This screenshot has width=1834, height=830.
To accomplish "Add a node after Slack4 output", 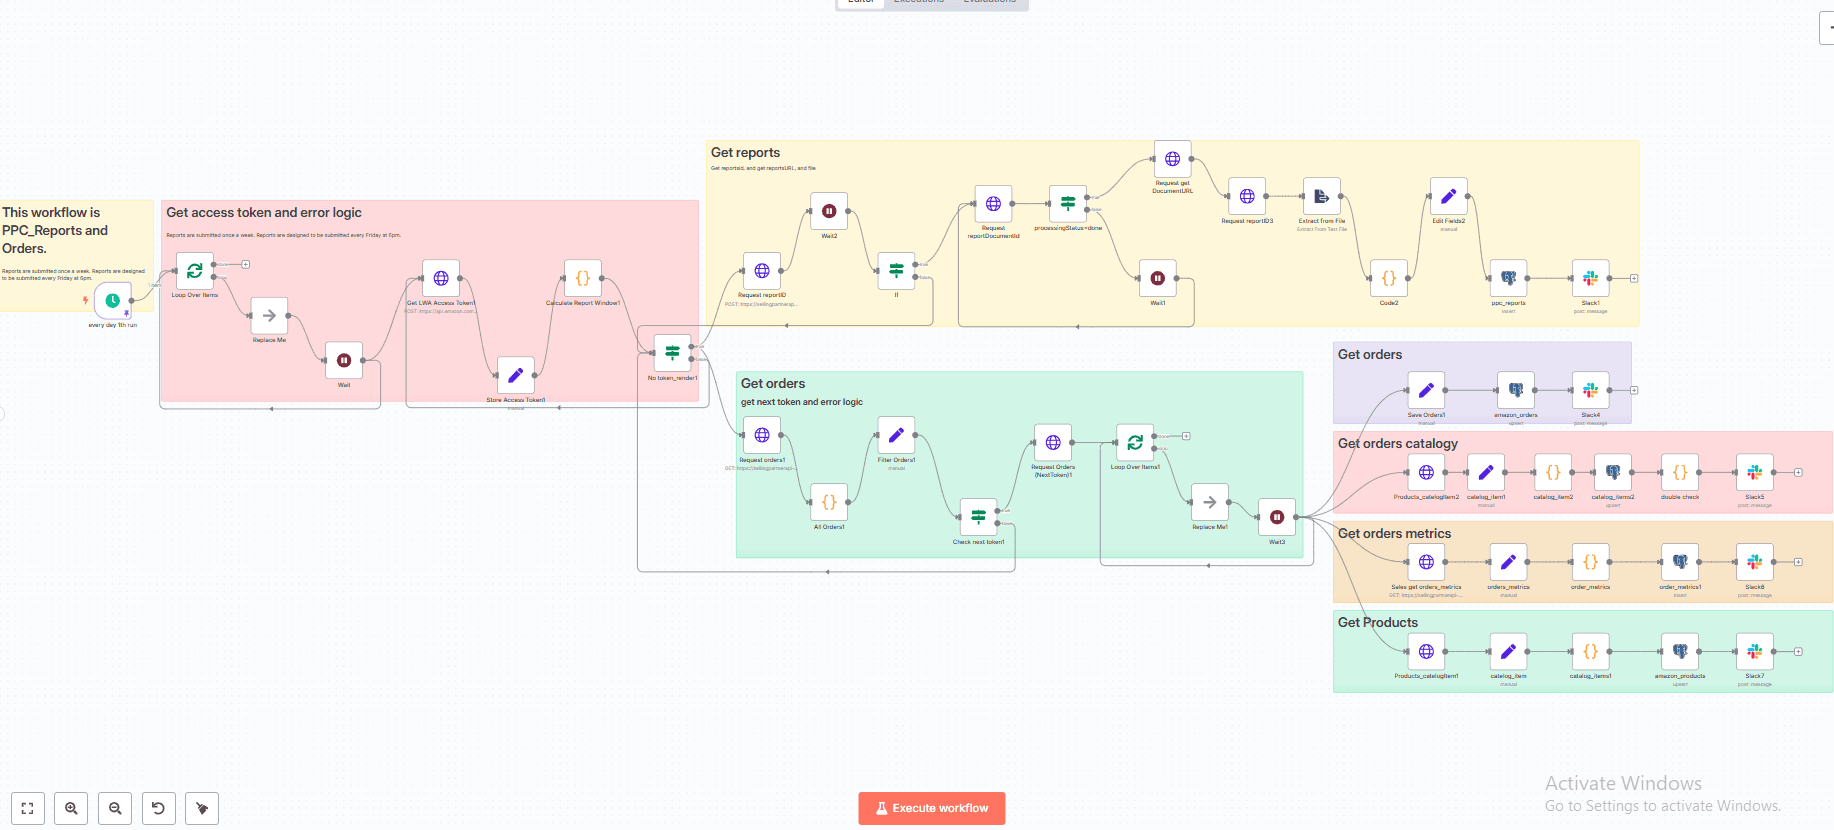I will (1634, 391).
